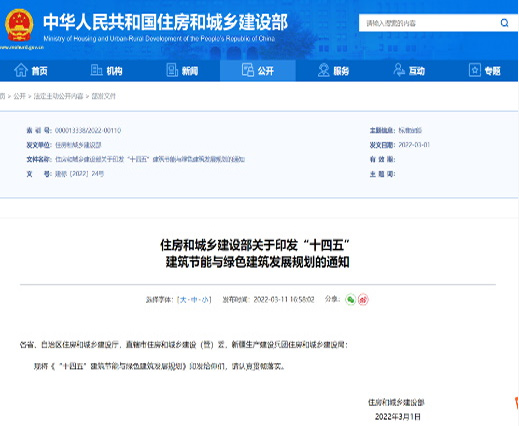Open the 公开 navigation tab
The width and height of the screenshot is (519, 426).
[x=258, y=70]
